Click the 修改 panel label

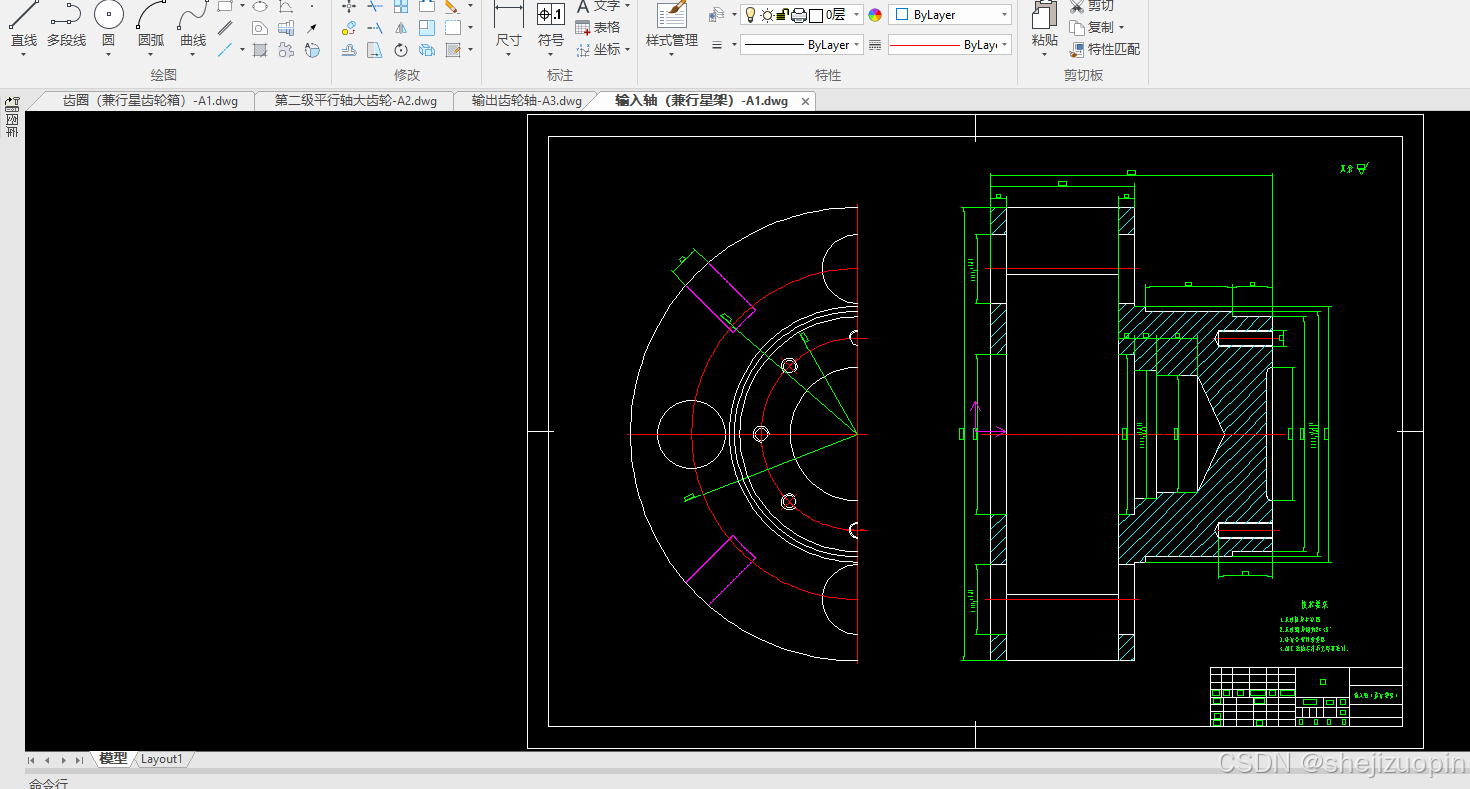[x=407, y=75]
